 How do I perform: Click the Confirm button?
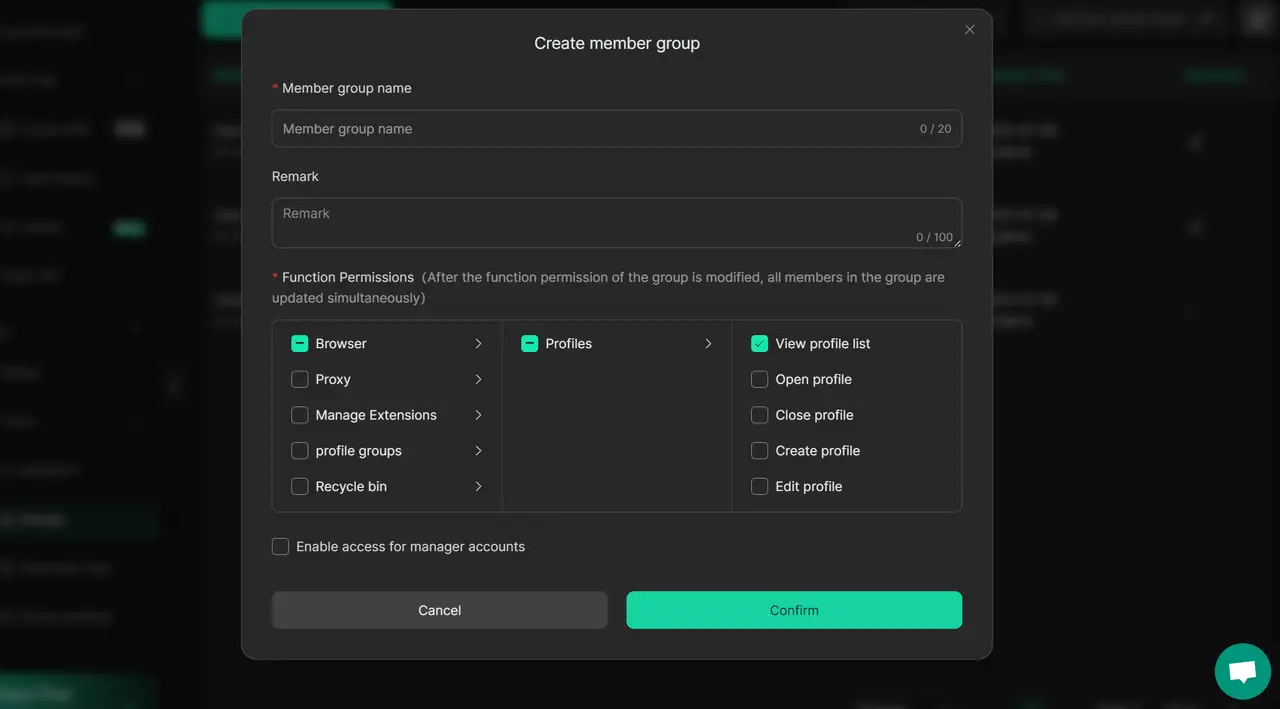[794, 610]
